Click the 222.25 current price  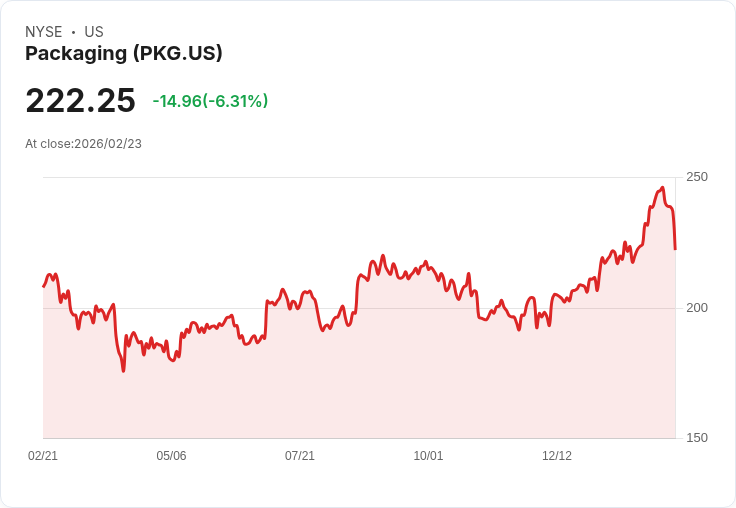point(80,101)
